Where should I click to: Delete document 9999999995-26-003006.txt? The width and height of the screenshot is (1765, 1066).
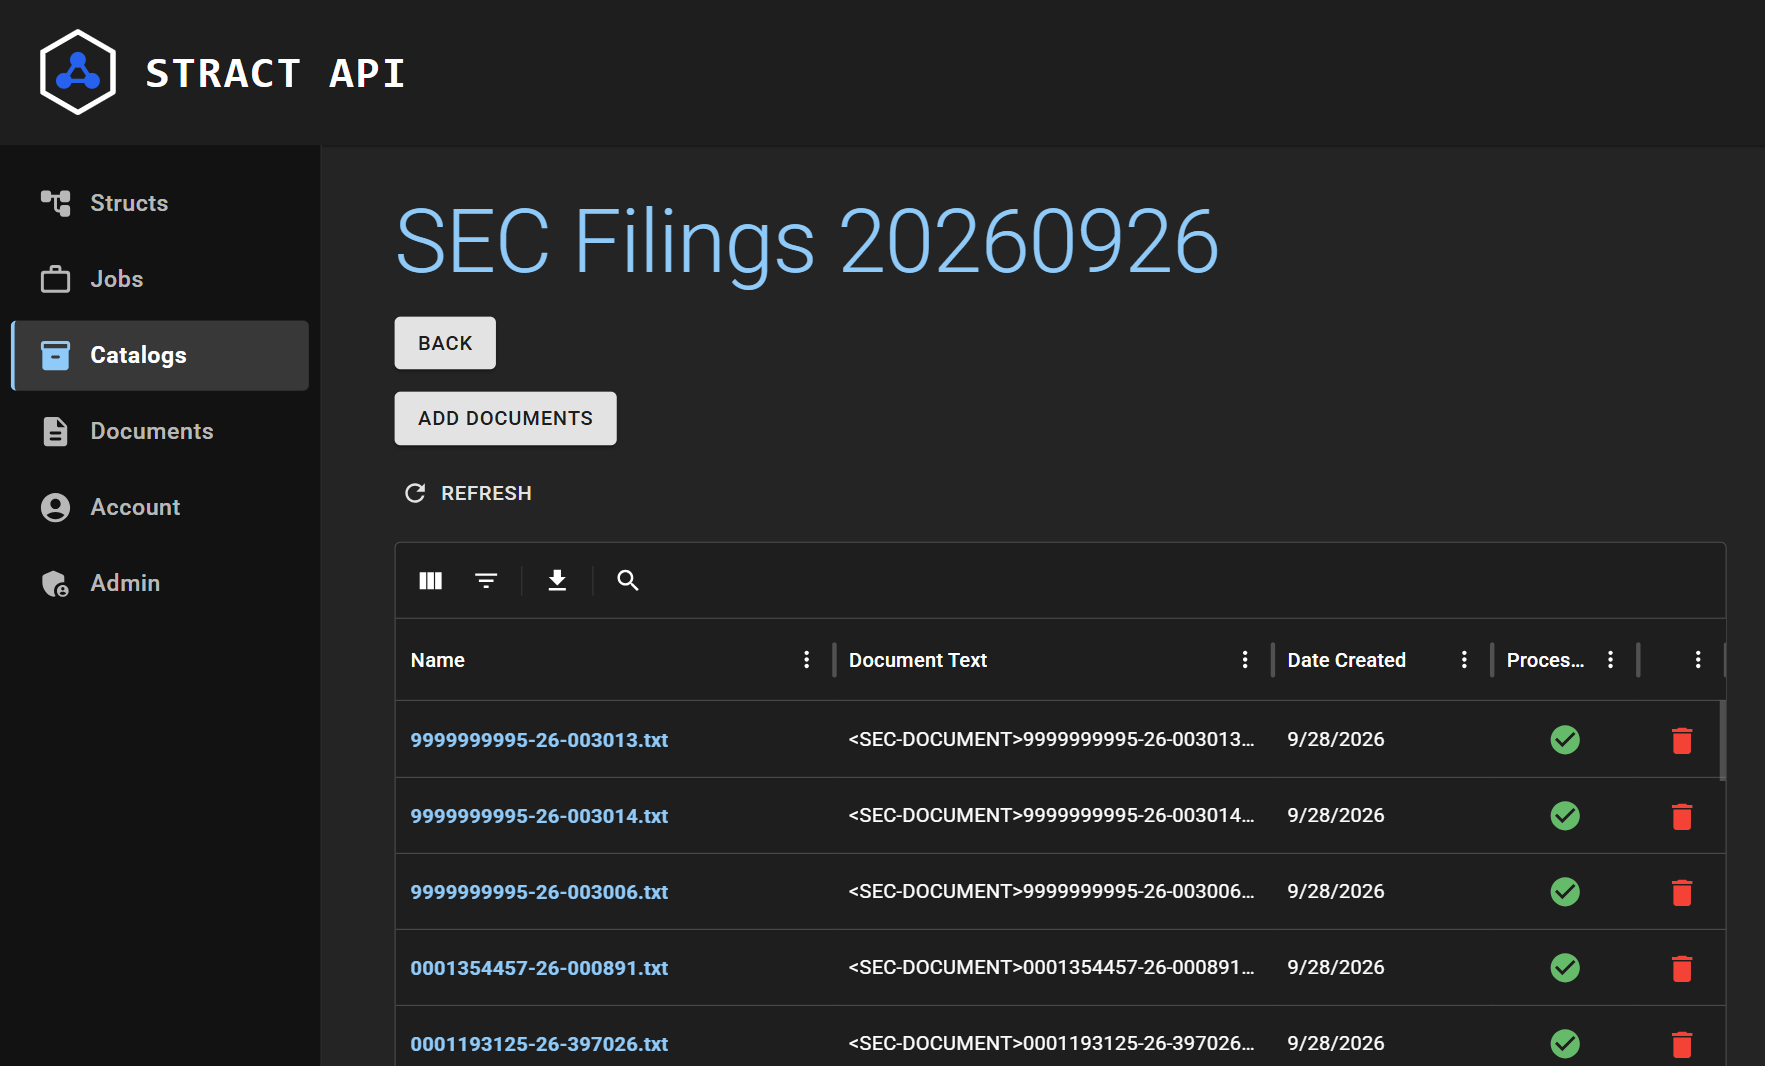click(x=1682, y=892)
